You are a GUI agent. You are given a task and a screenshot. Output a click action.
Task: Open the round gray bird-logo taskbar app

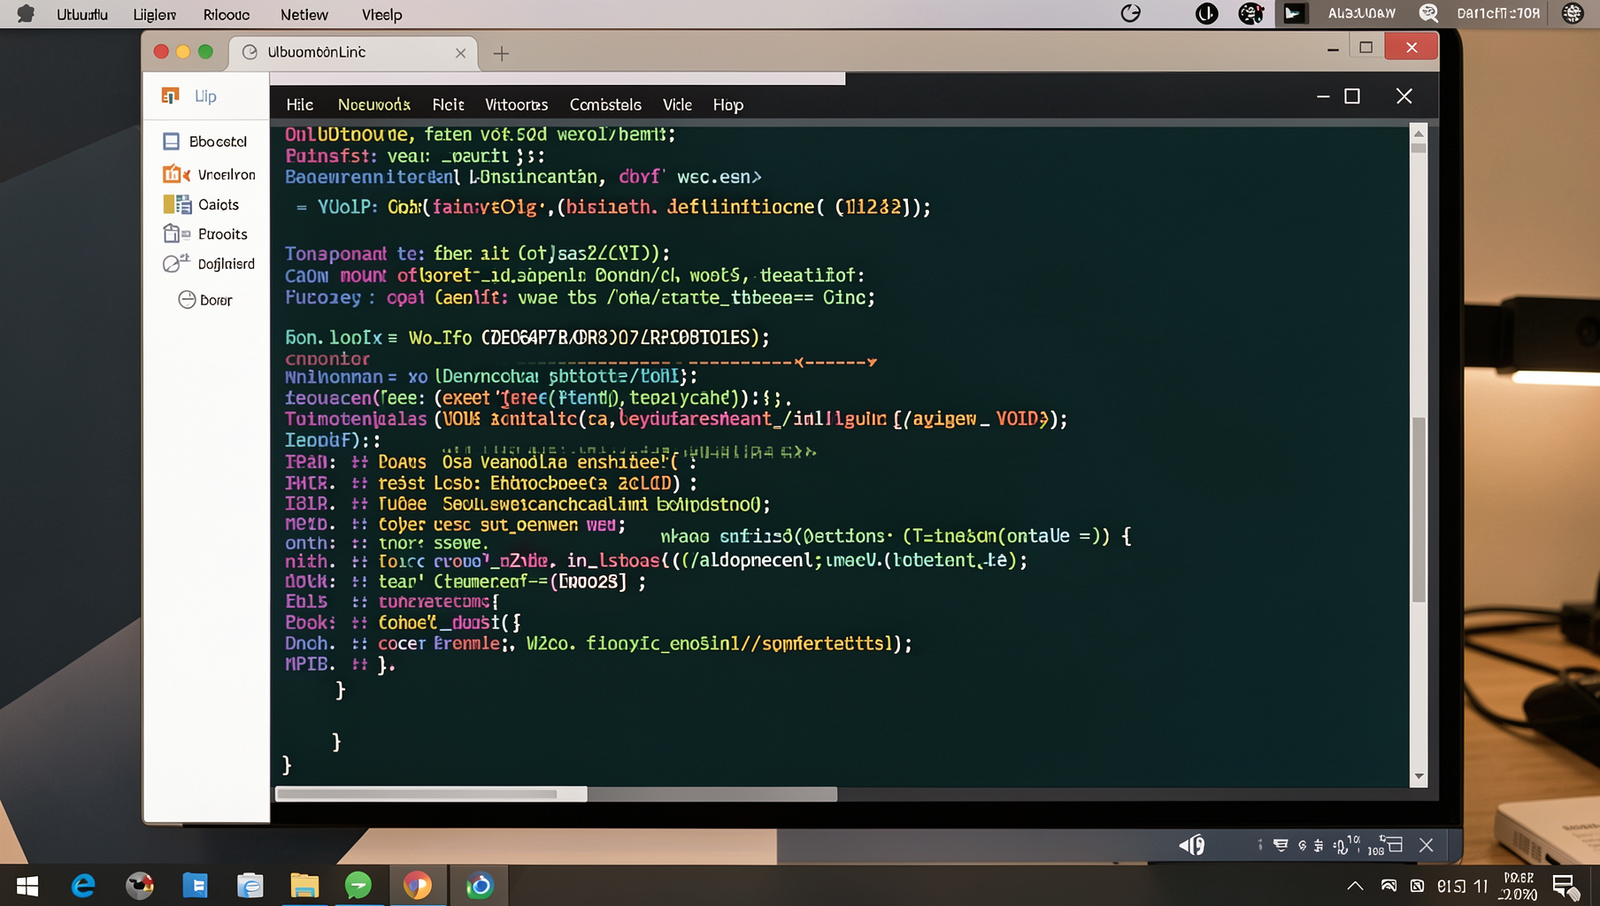pyautogui.click(x=140, y=885)
